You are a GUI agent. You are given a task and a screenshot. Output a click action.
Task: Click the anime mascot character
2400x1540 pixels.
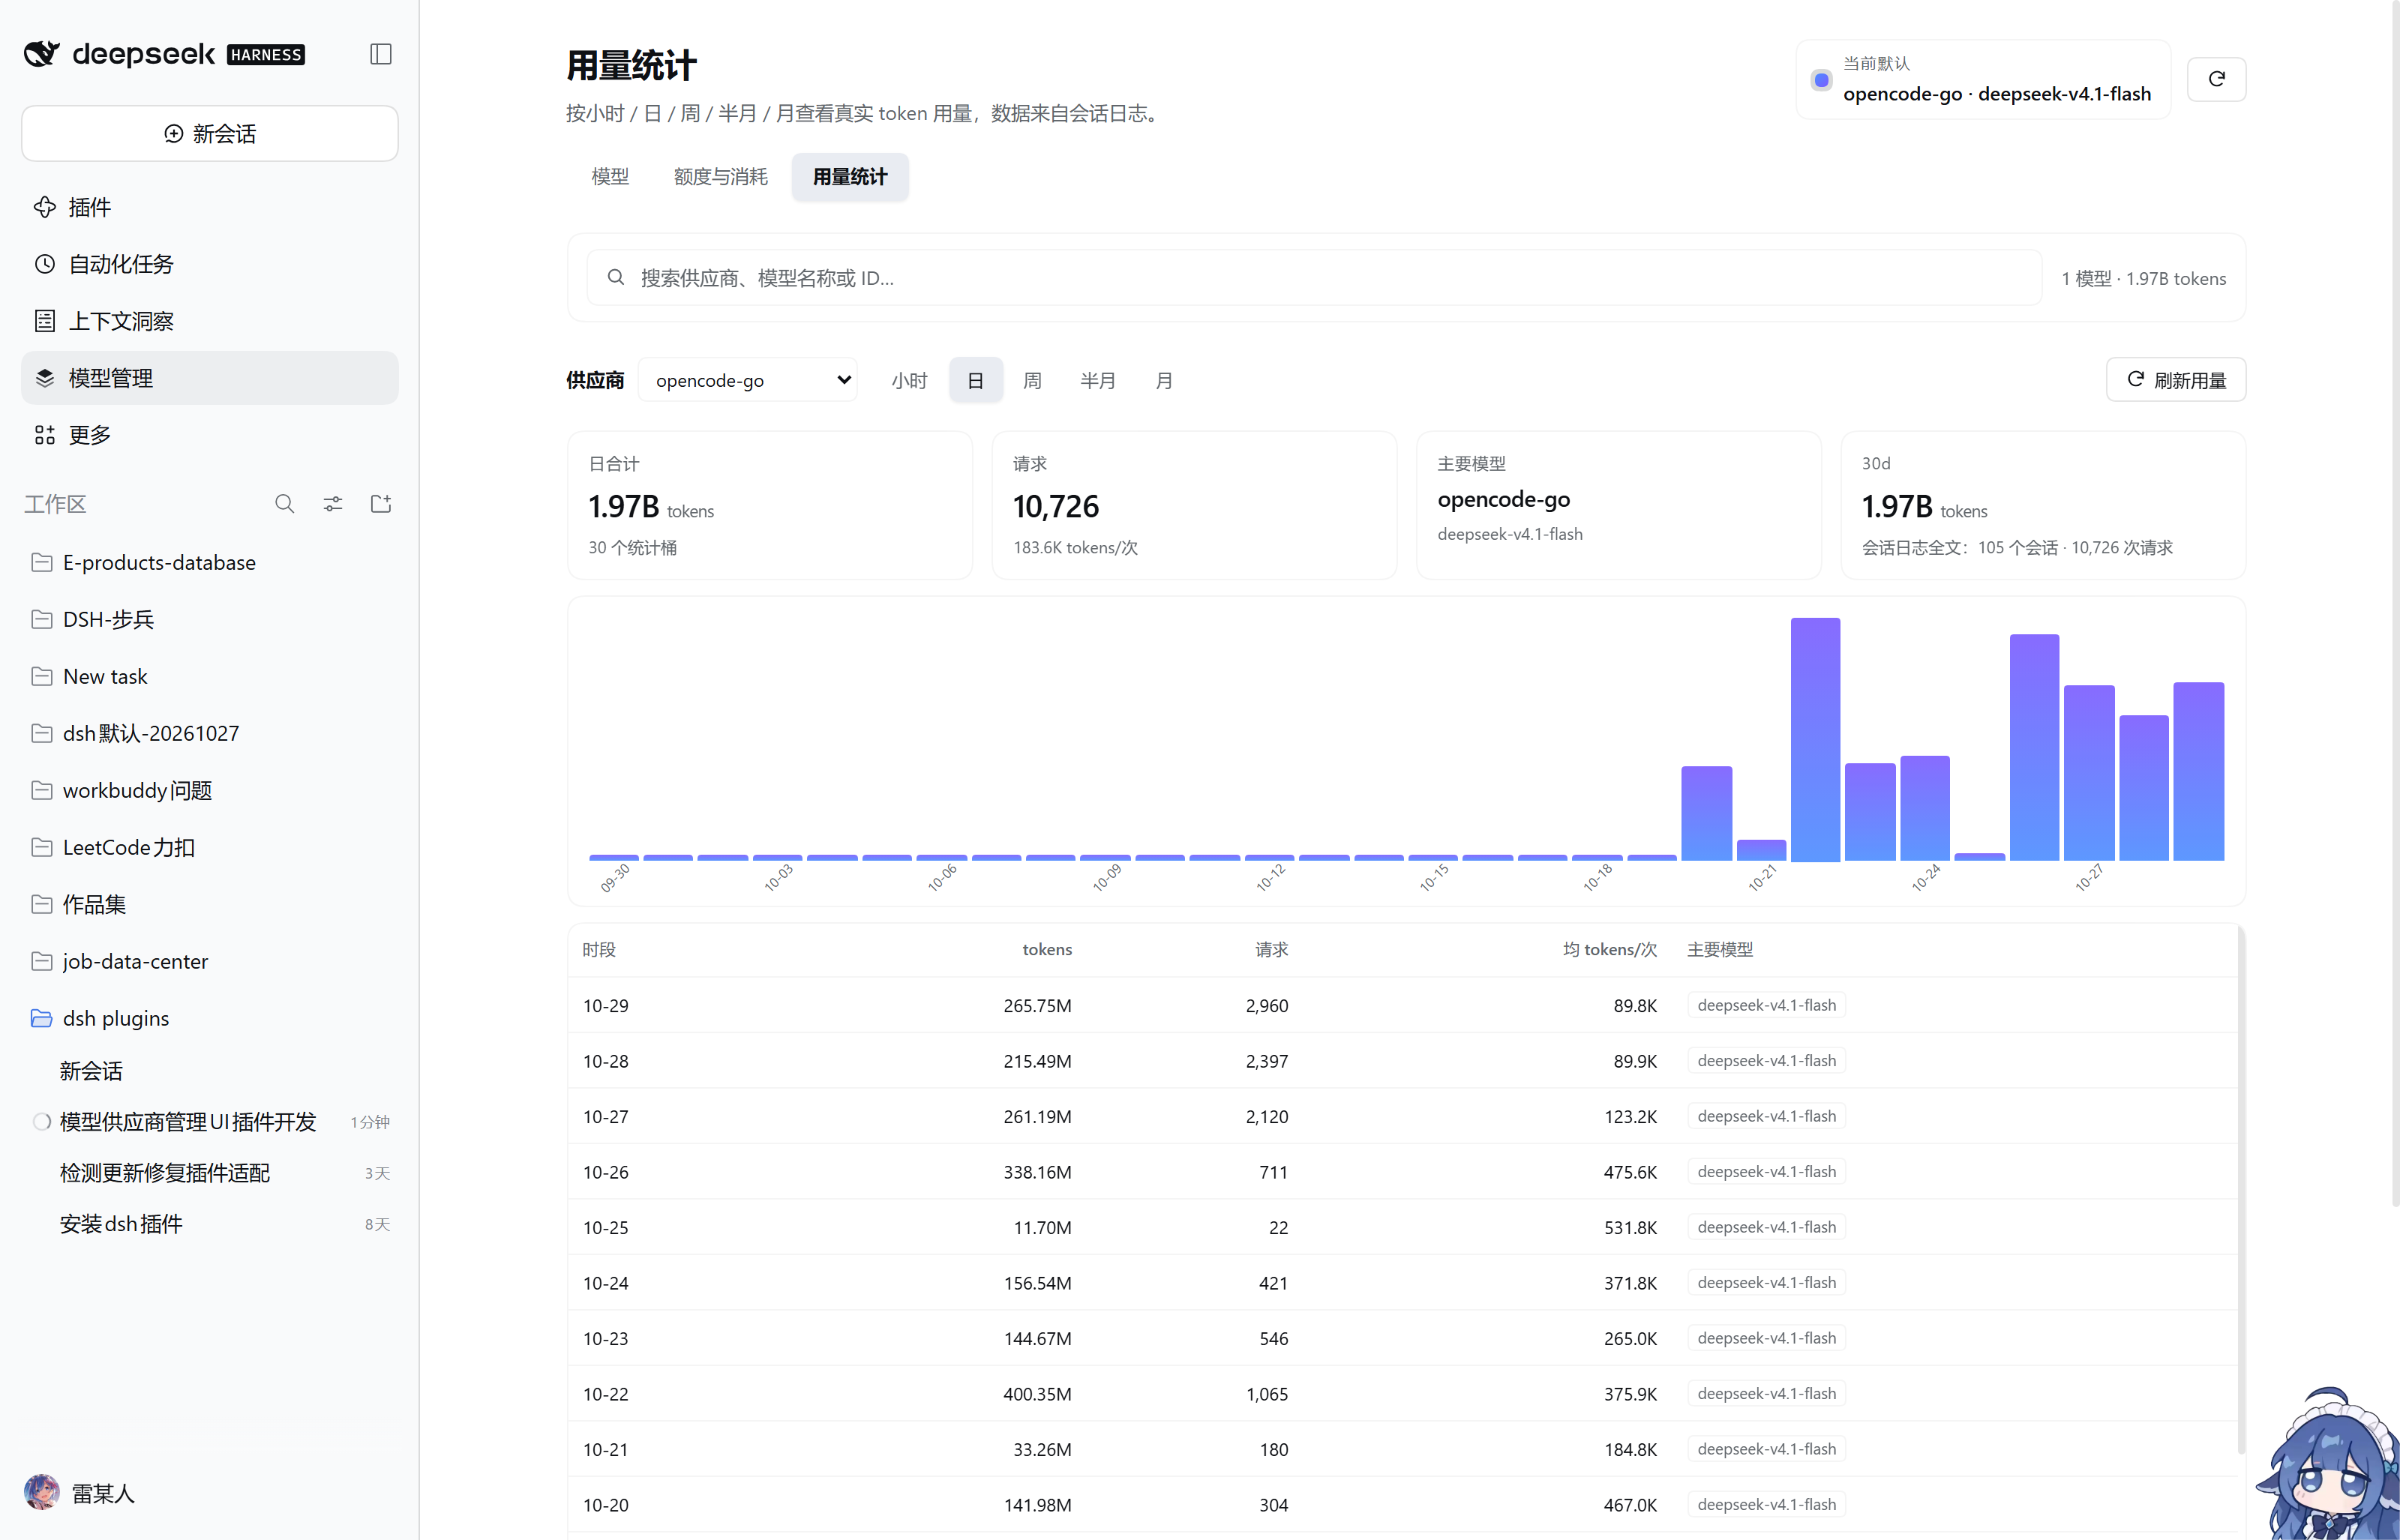(x=2330, y=1465)
